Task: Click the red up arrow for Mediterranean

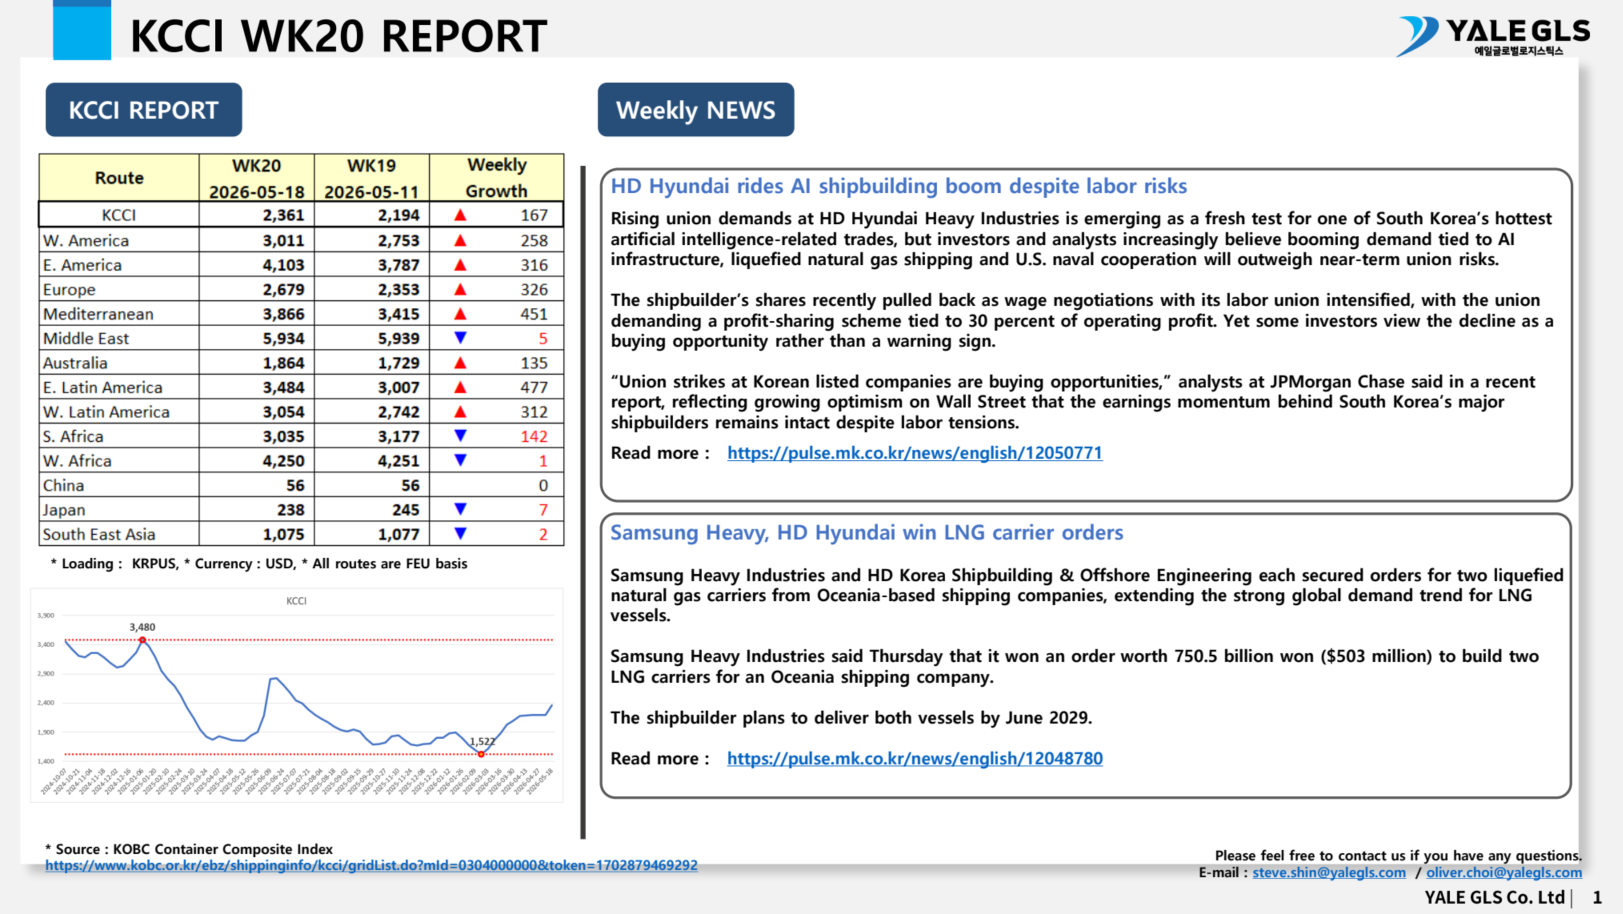Action: click(460, 314)
